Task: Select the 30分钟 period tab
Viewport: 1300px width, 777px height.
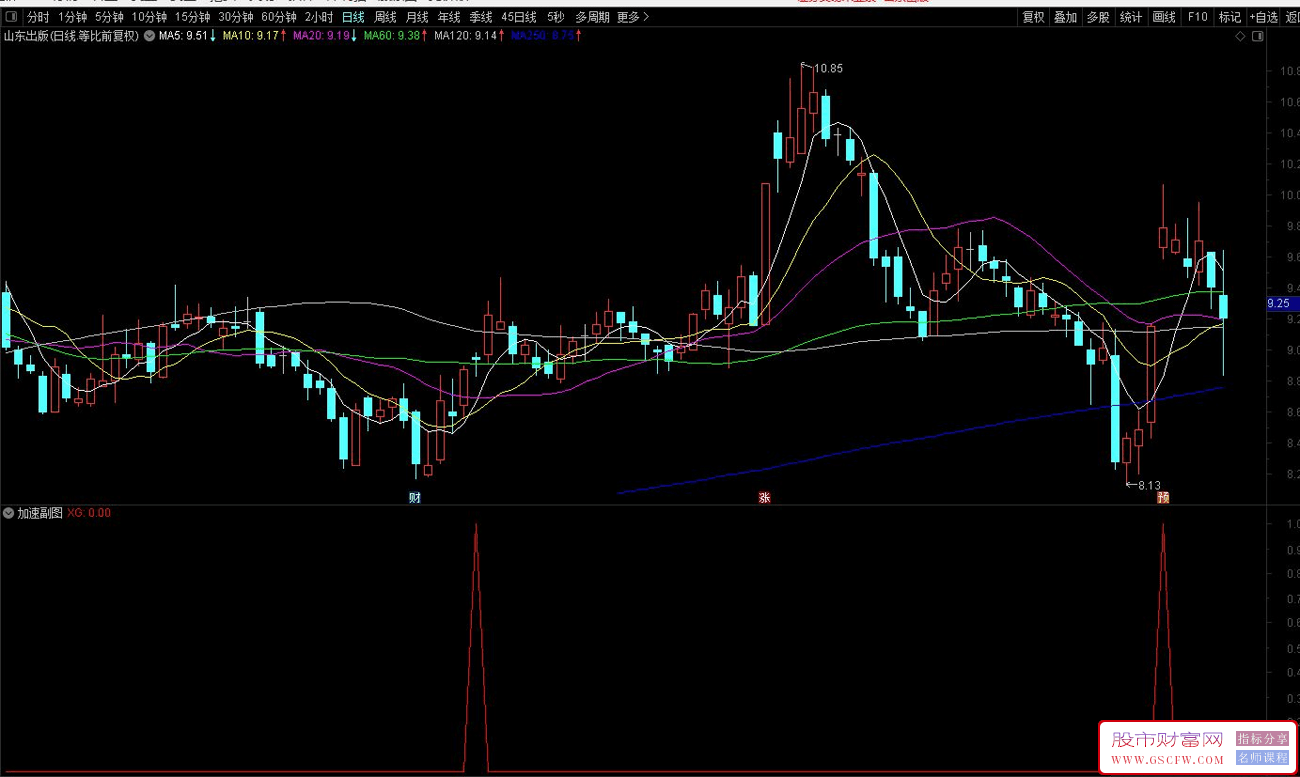Action: 236,17
